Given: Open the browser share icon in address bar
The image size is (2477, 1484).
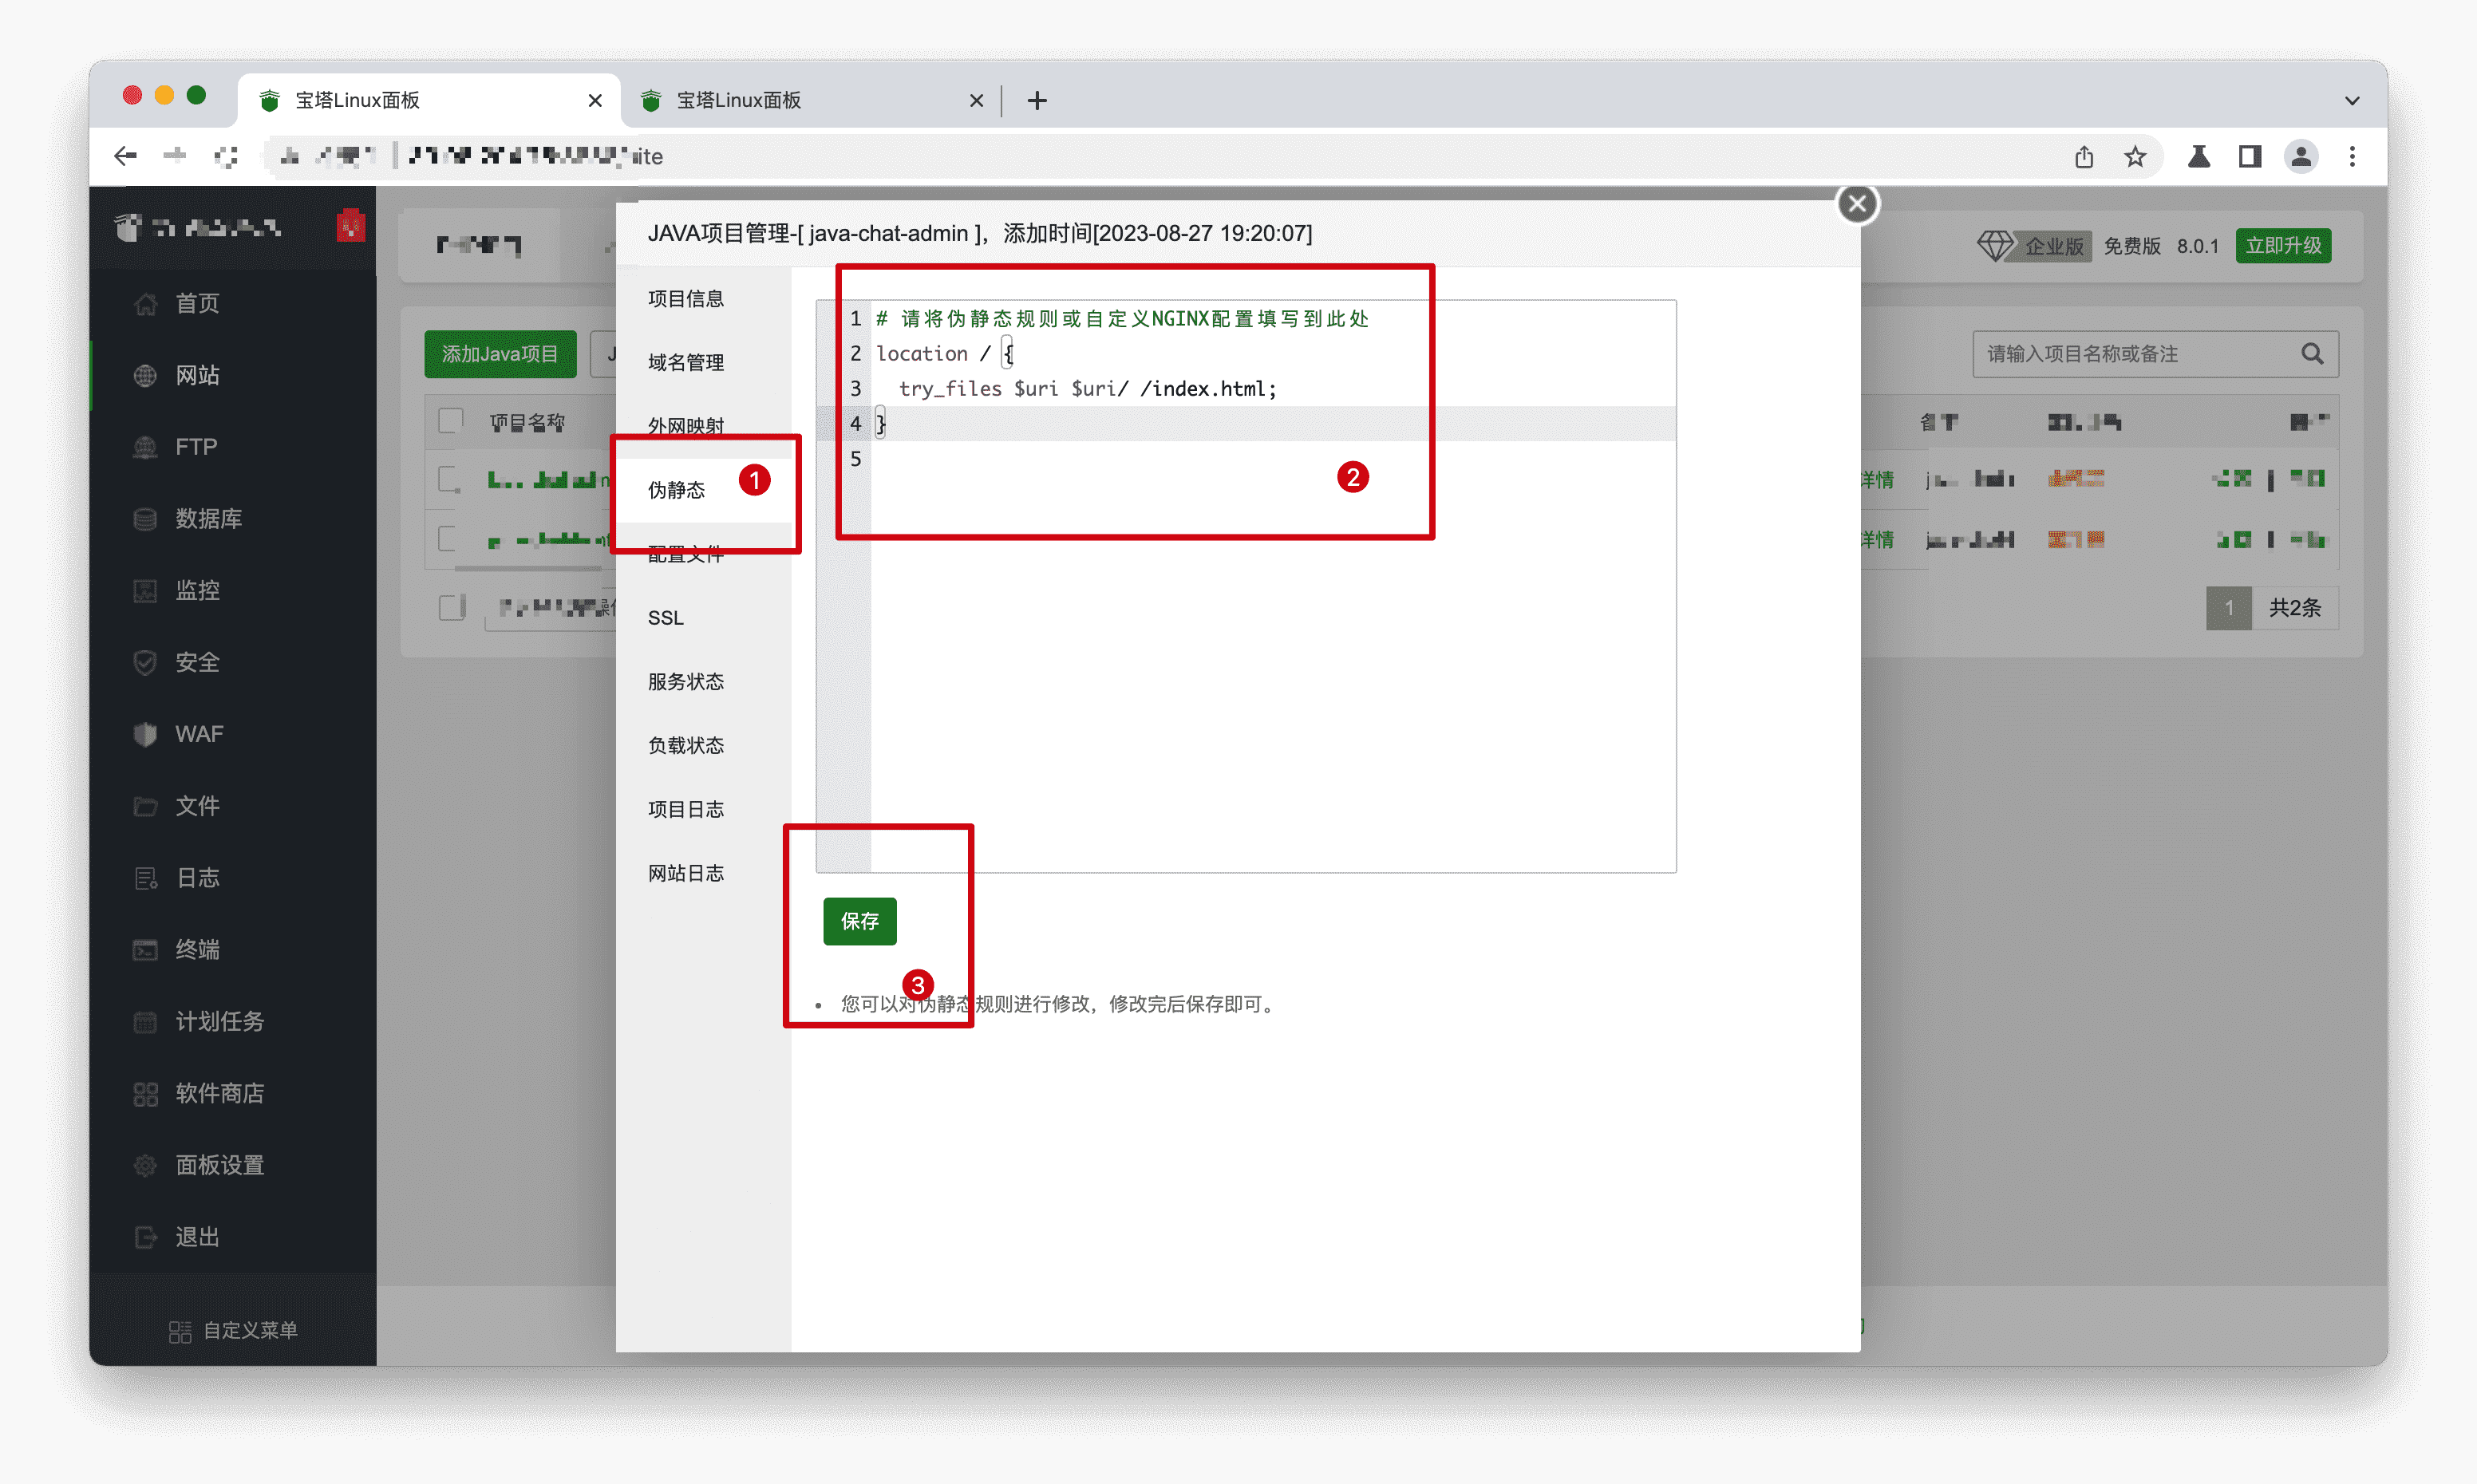Looking at the screenshot, I should [x=2084, y=157].
